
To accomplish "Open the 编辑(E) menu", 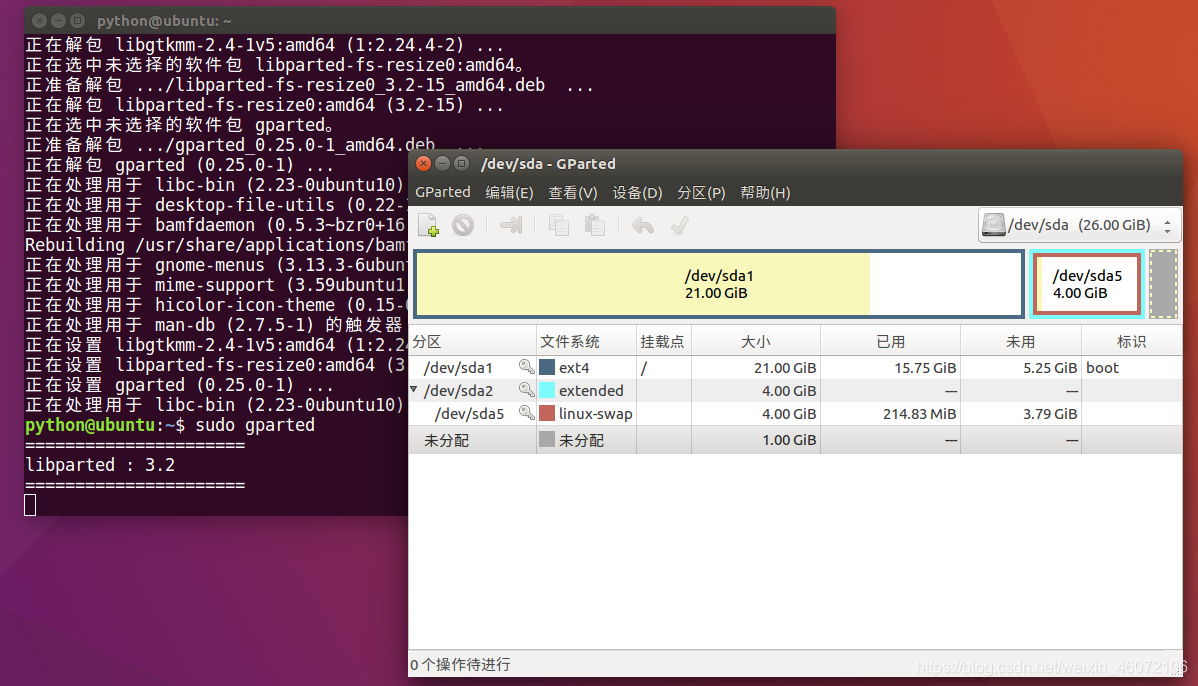I will [509, 193].
